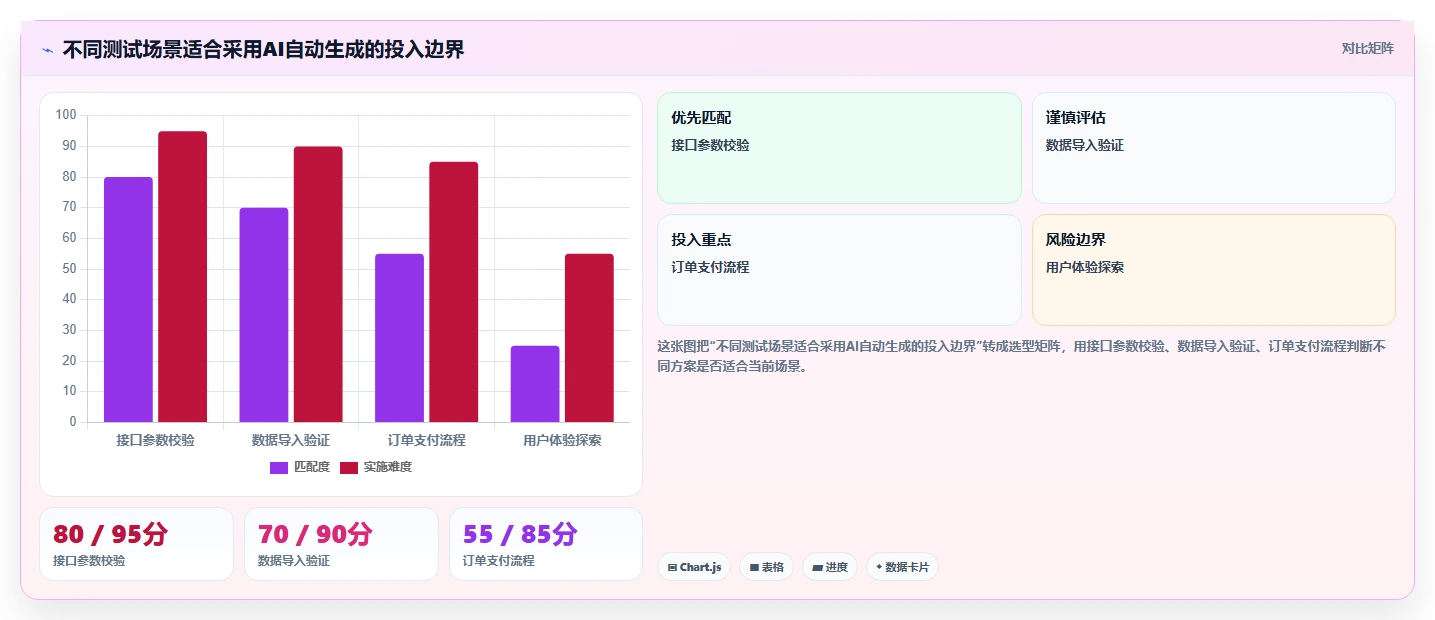Click the 100 y-axis tick value
Viewport: 1435px width, 620px height.
tap(66, 115)
